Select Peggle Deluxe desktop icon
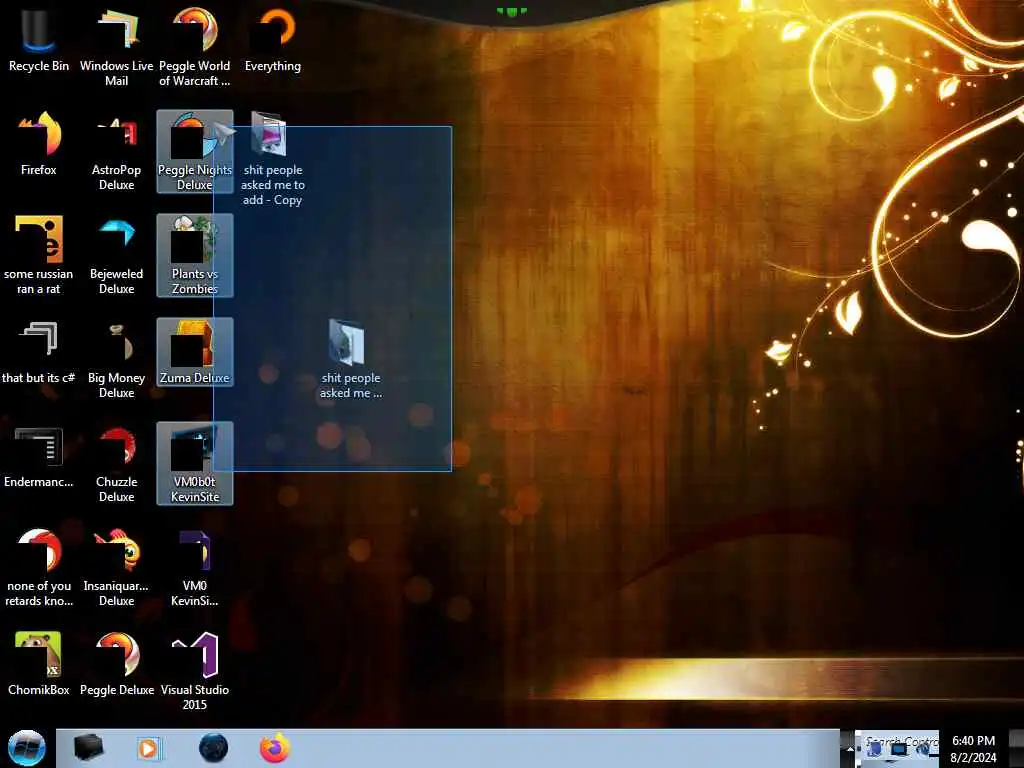 (x=116, y=664)
